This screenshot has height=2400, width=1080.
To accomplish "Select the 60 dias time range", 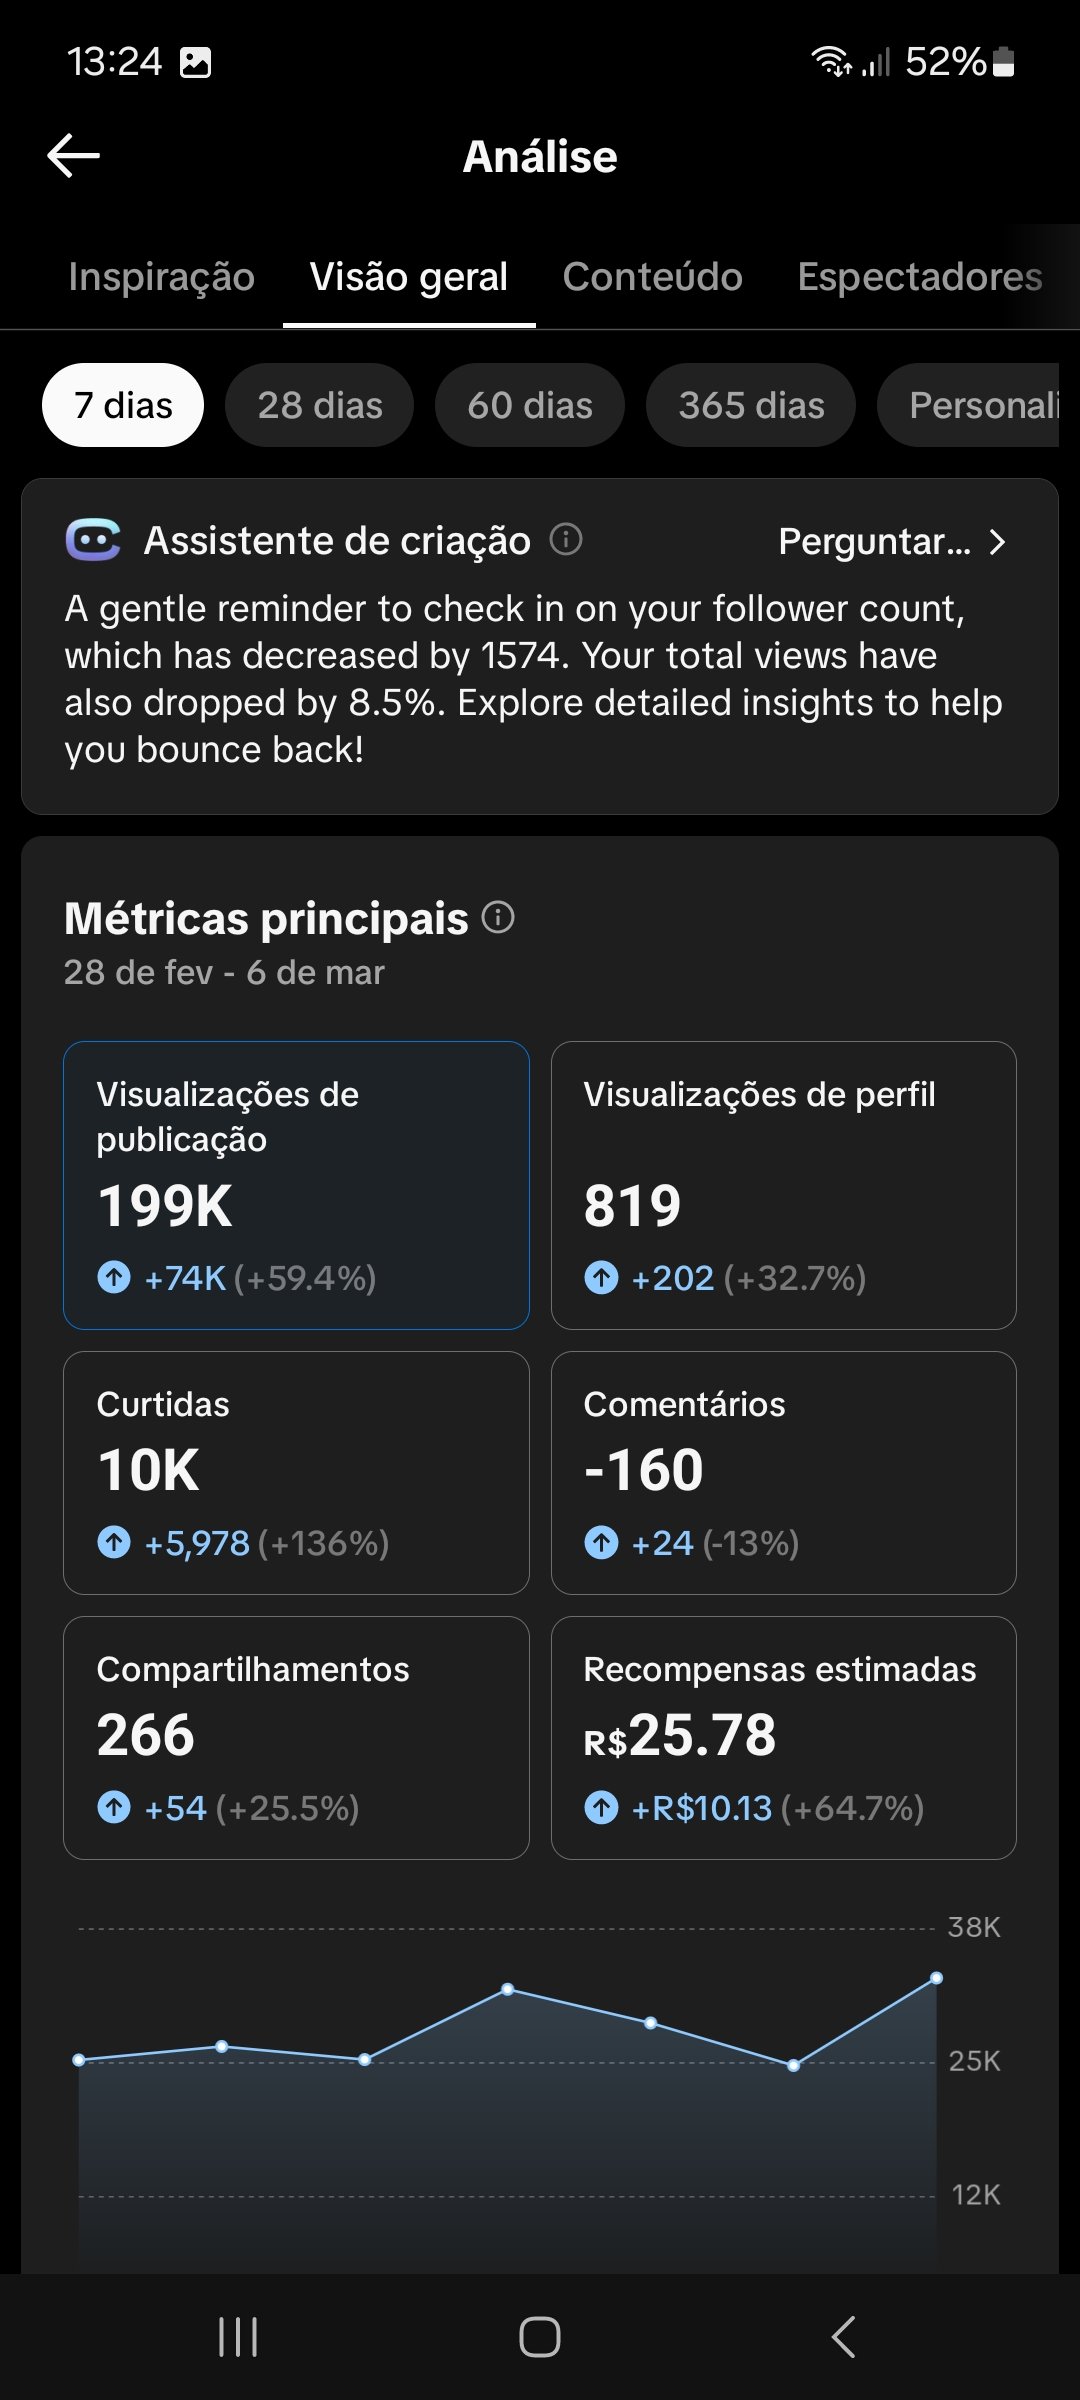I will click(530, 405).
